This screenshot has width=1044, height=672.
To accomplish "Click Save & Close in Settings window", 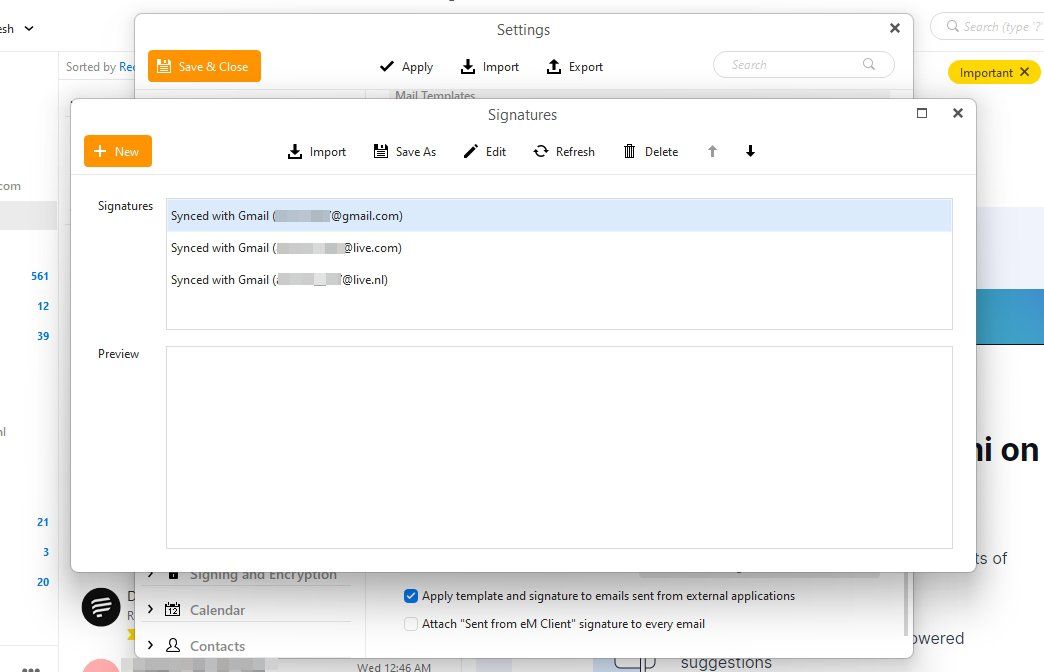I will pos(204,66).
